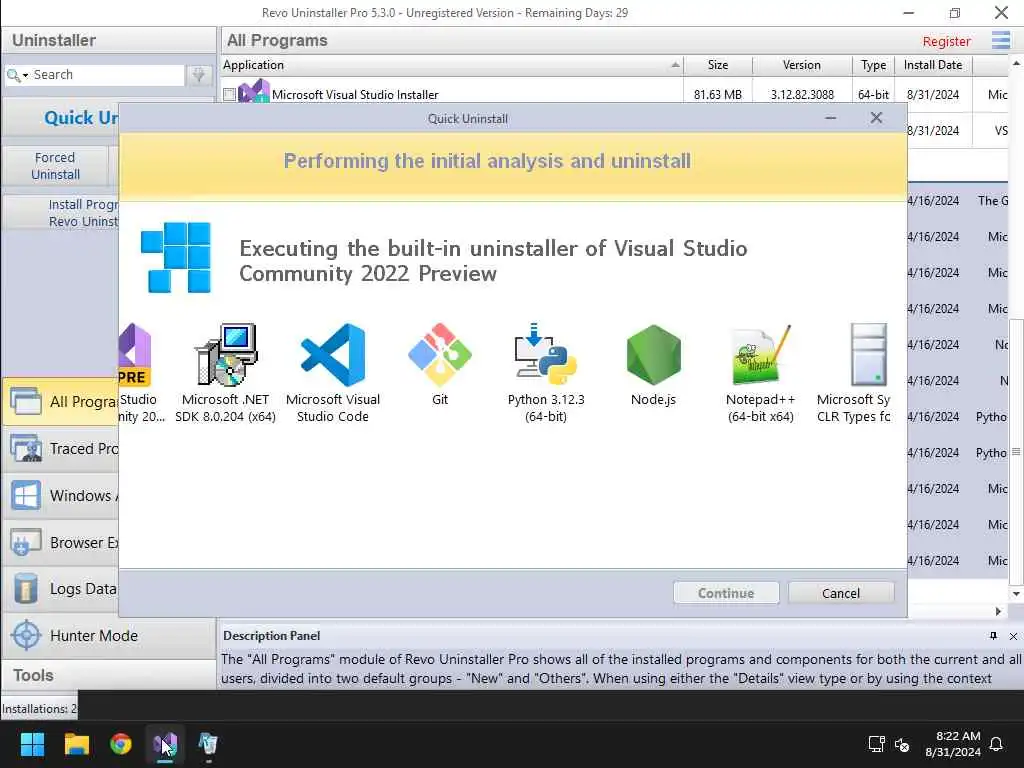Open the hamburger menu icon next to Register
1024x768 pixels.
tap(1000, 40)
